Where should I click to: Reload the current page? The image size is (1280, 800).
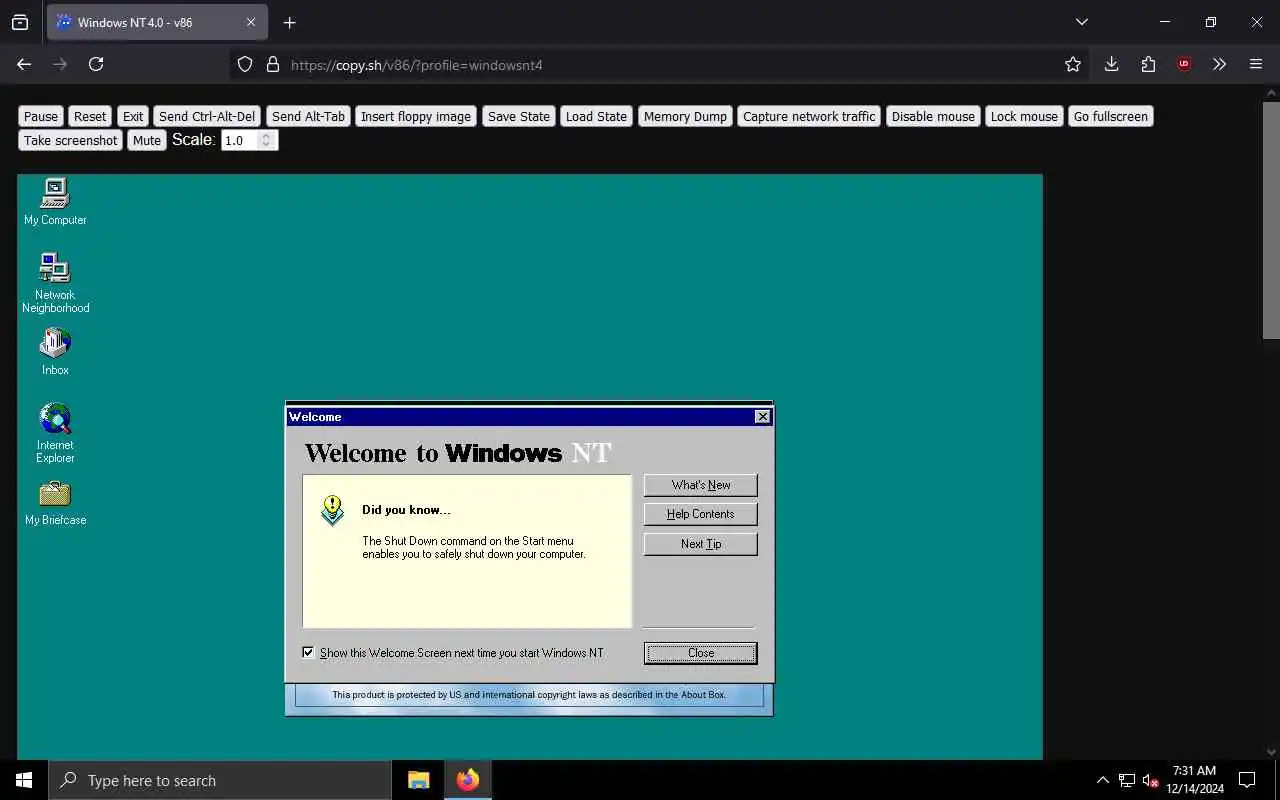[96, 64]
